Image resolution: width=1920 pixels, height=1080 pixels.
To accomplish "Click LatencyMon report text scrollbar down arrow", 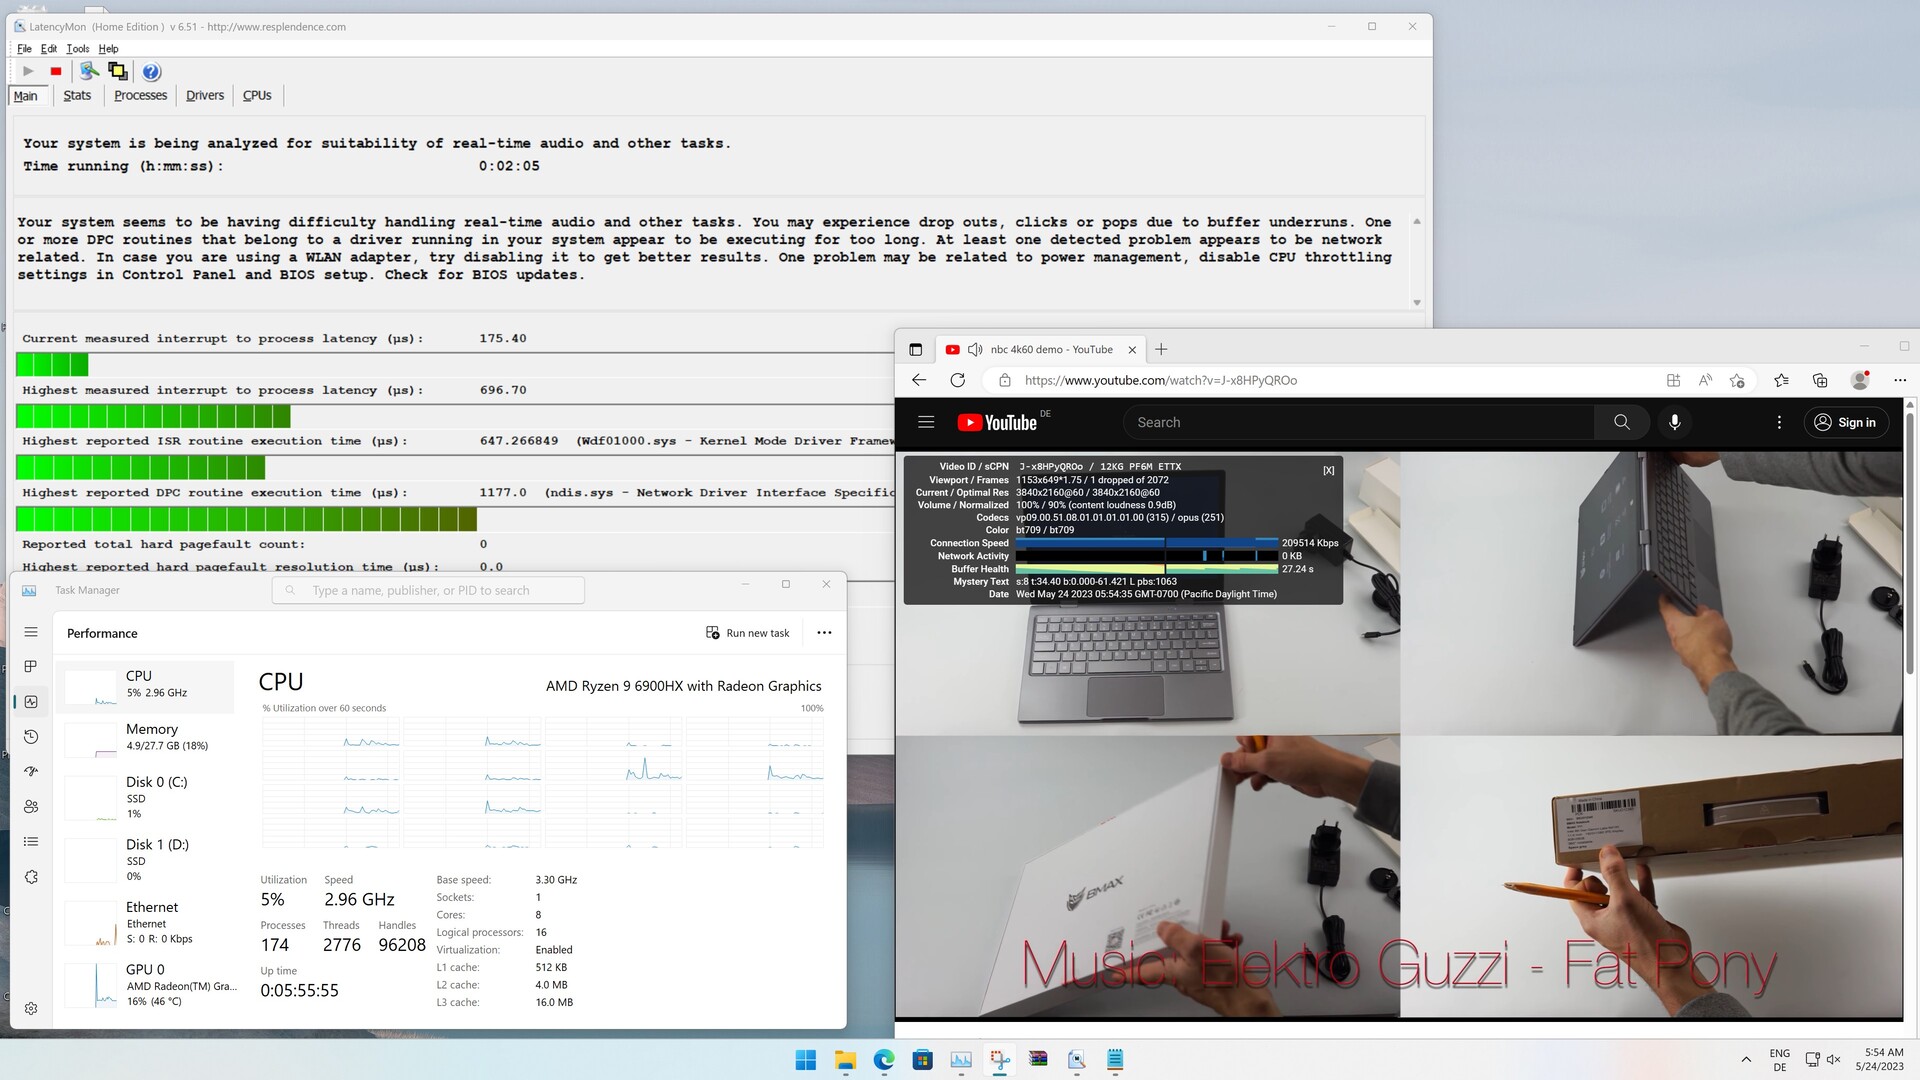I will tap(1416, 302).
